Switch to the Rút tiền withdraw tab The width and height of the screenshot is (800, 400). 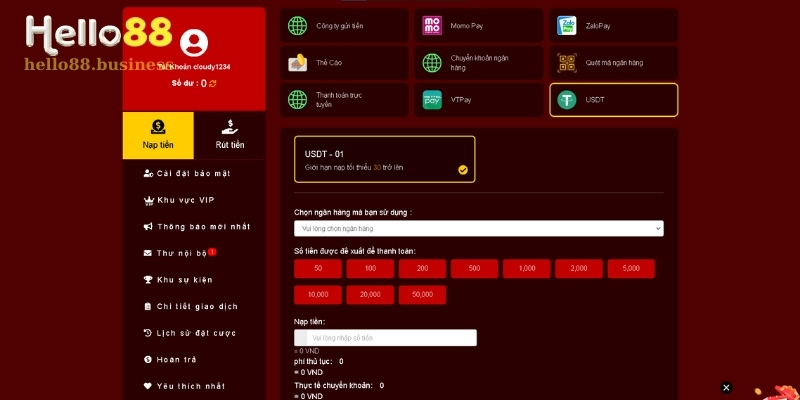(230, 135)
